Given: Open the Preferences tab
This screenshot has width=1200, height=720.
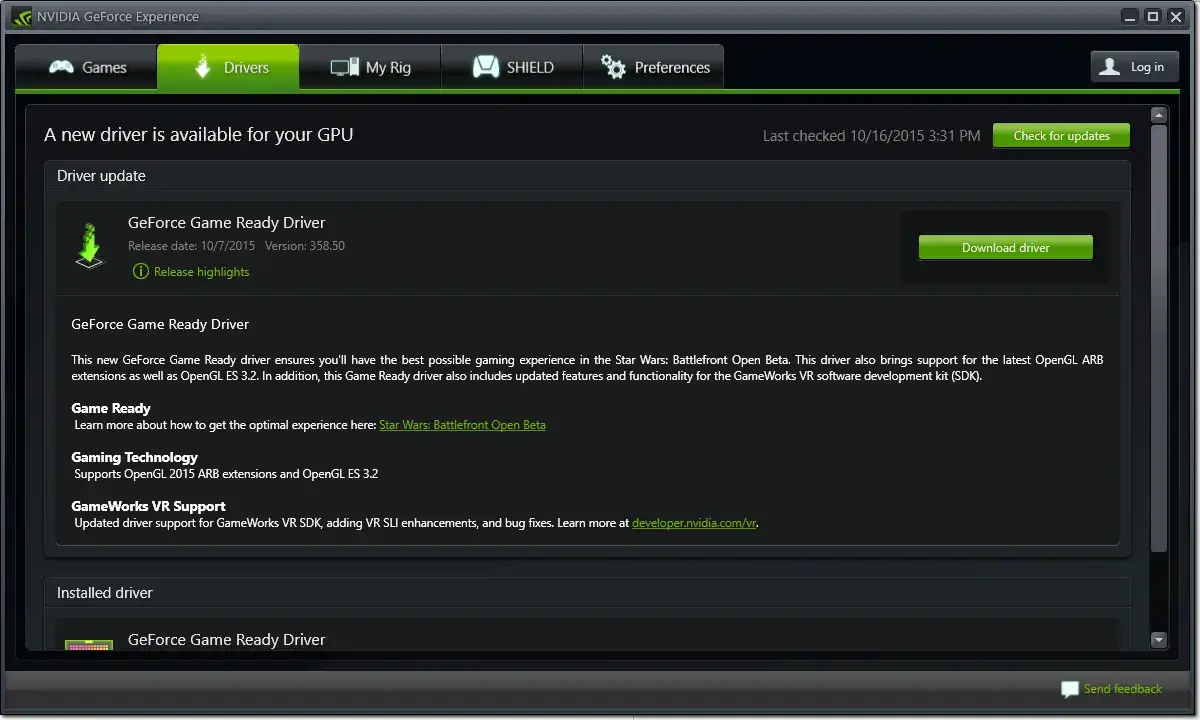Looking at the screenshot, I should [x=653, y=67].
